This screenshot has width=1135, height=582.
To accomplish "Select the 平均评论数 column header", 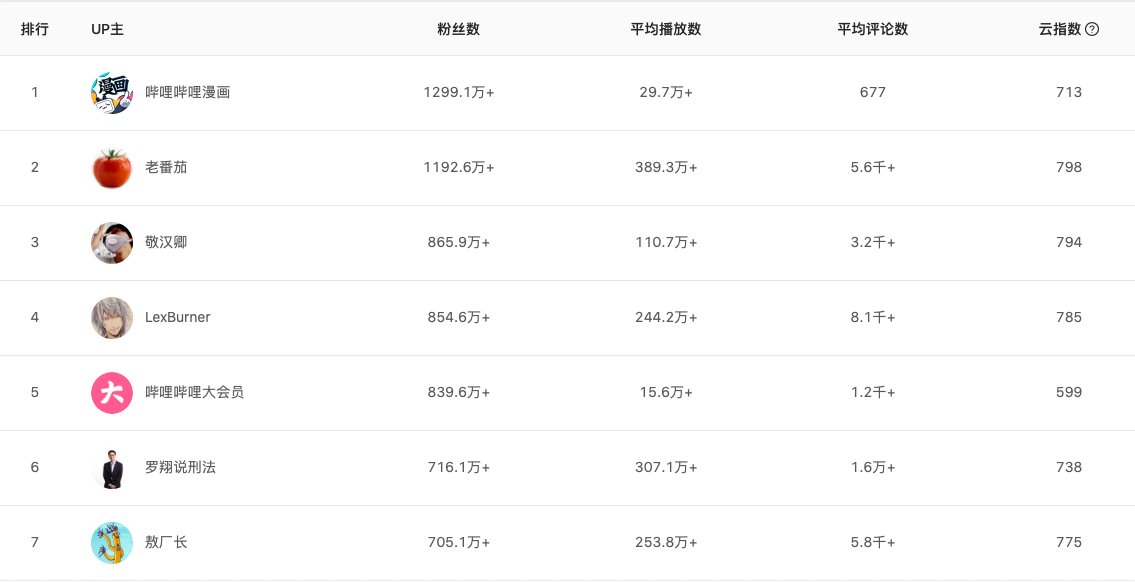I will (872, 29).
